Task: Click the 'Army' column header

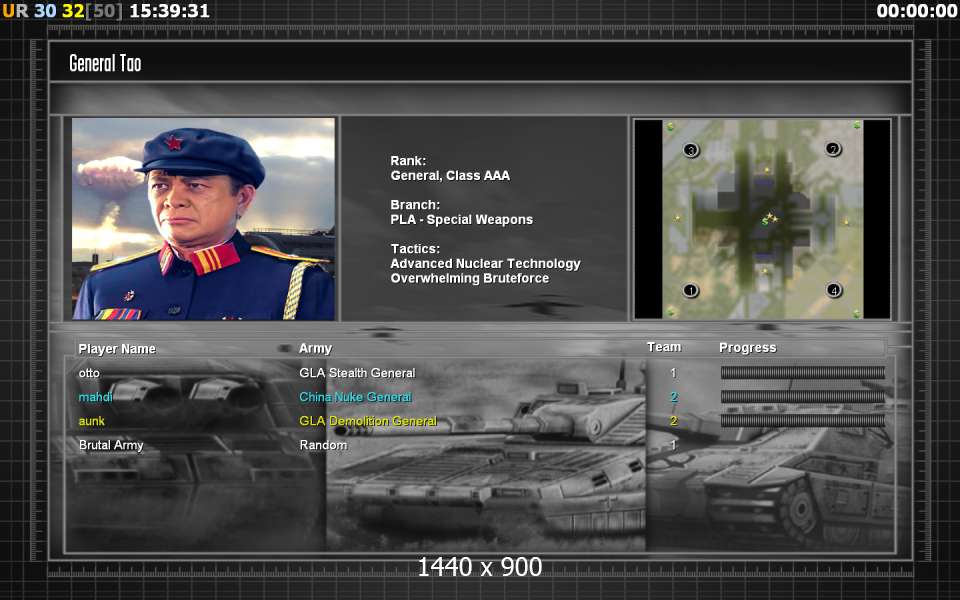Action: point(315,348)
